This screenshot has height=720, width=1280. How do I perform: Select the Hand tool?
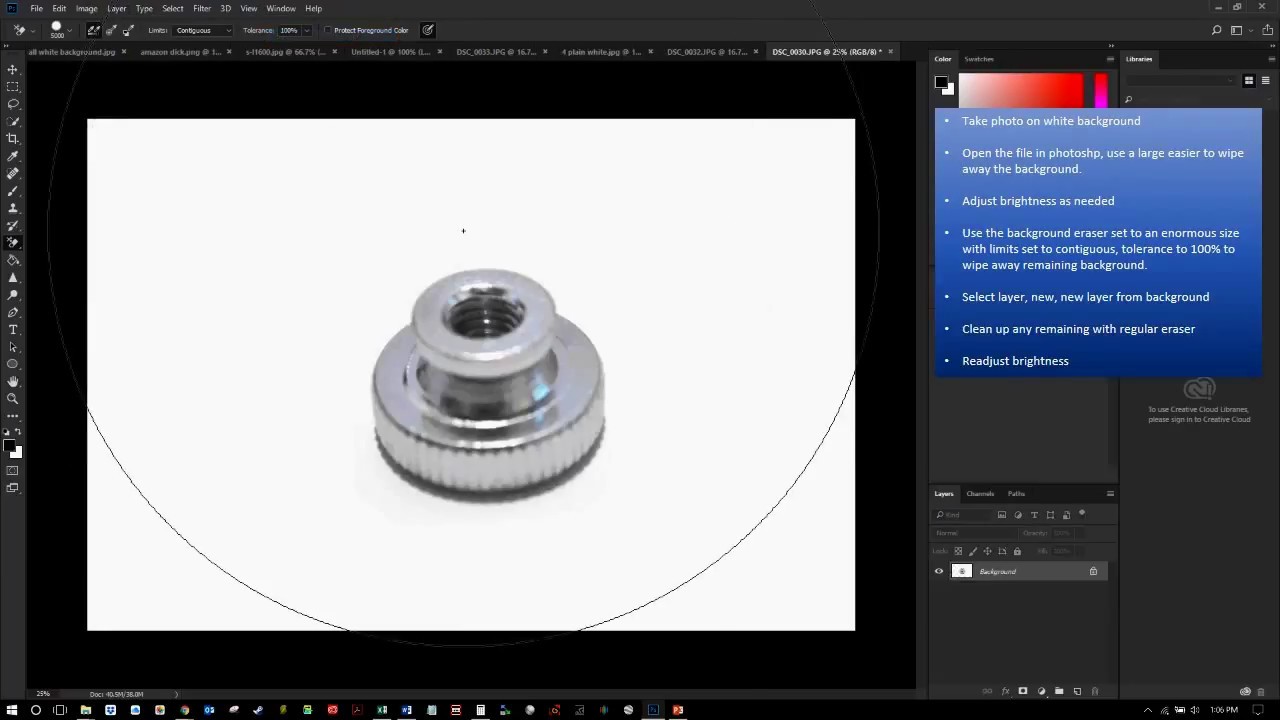13,381
